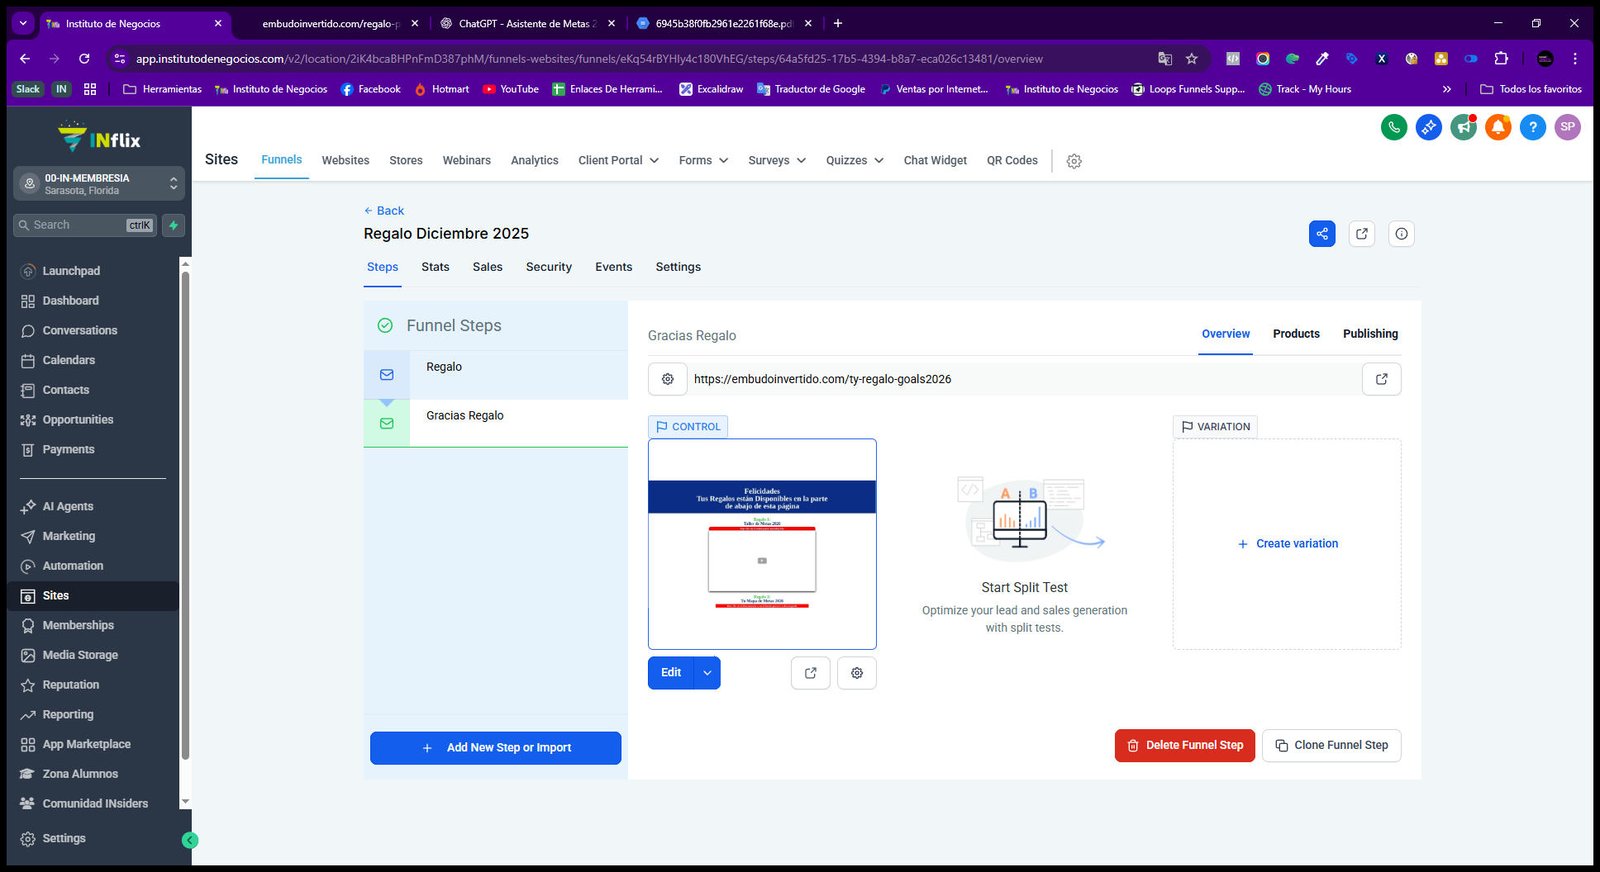Expand the Client Portal dropdown
The width and height of the screenshot is (1600, 872).
point(618,160)
